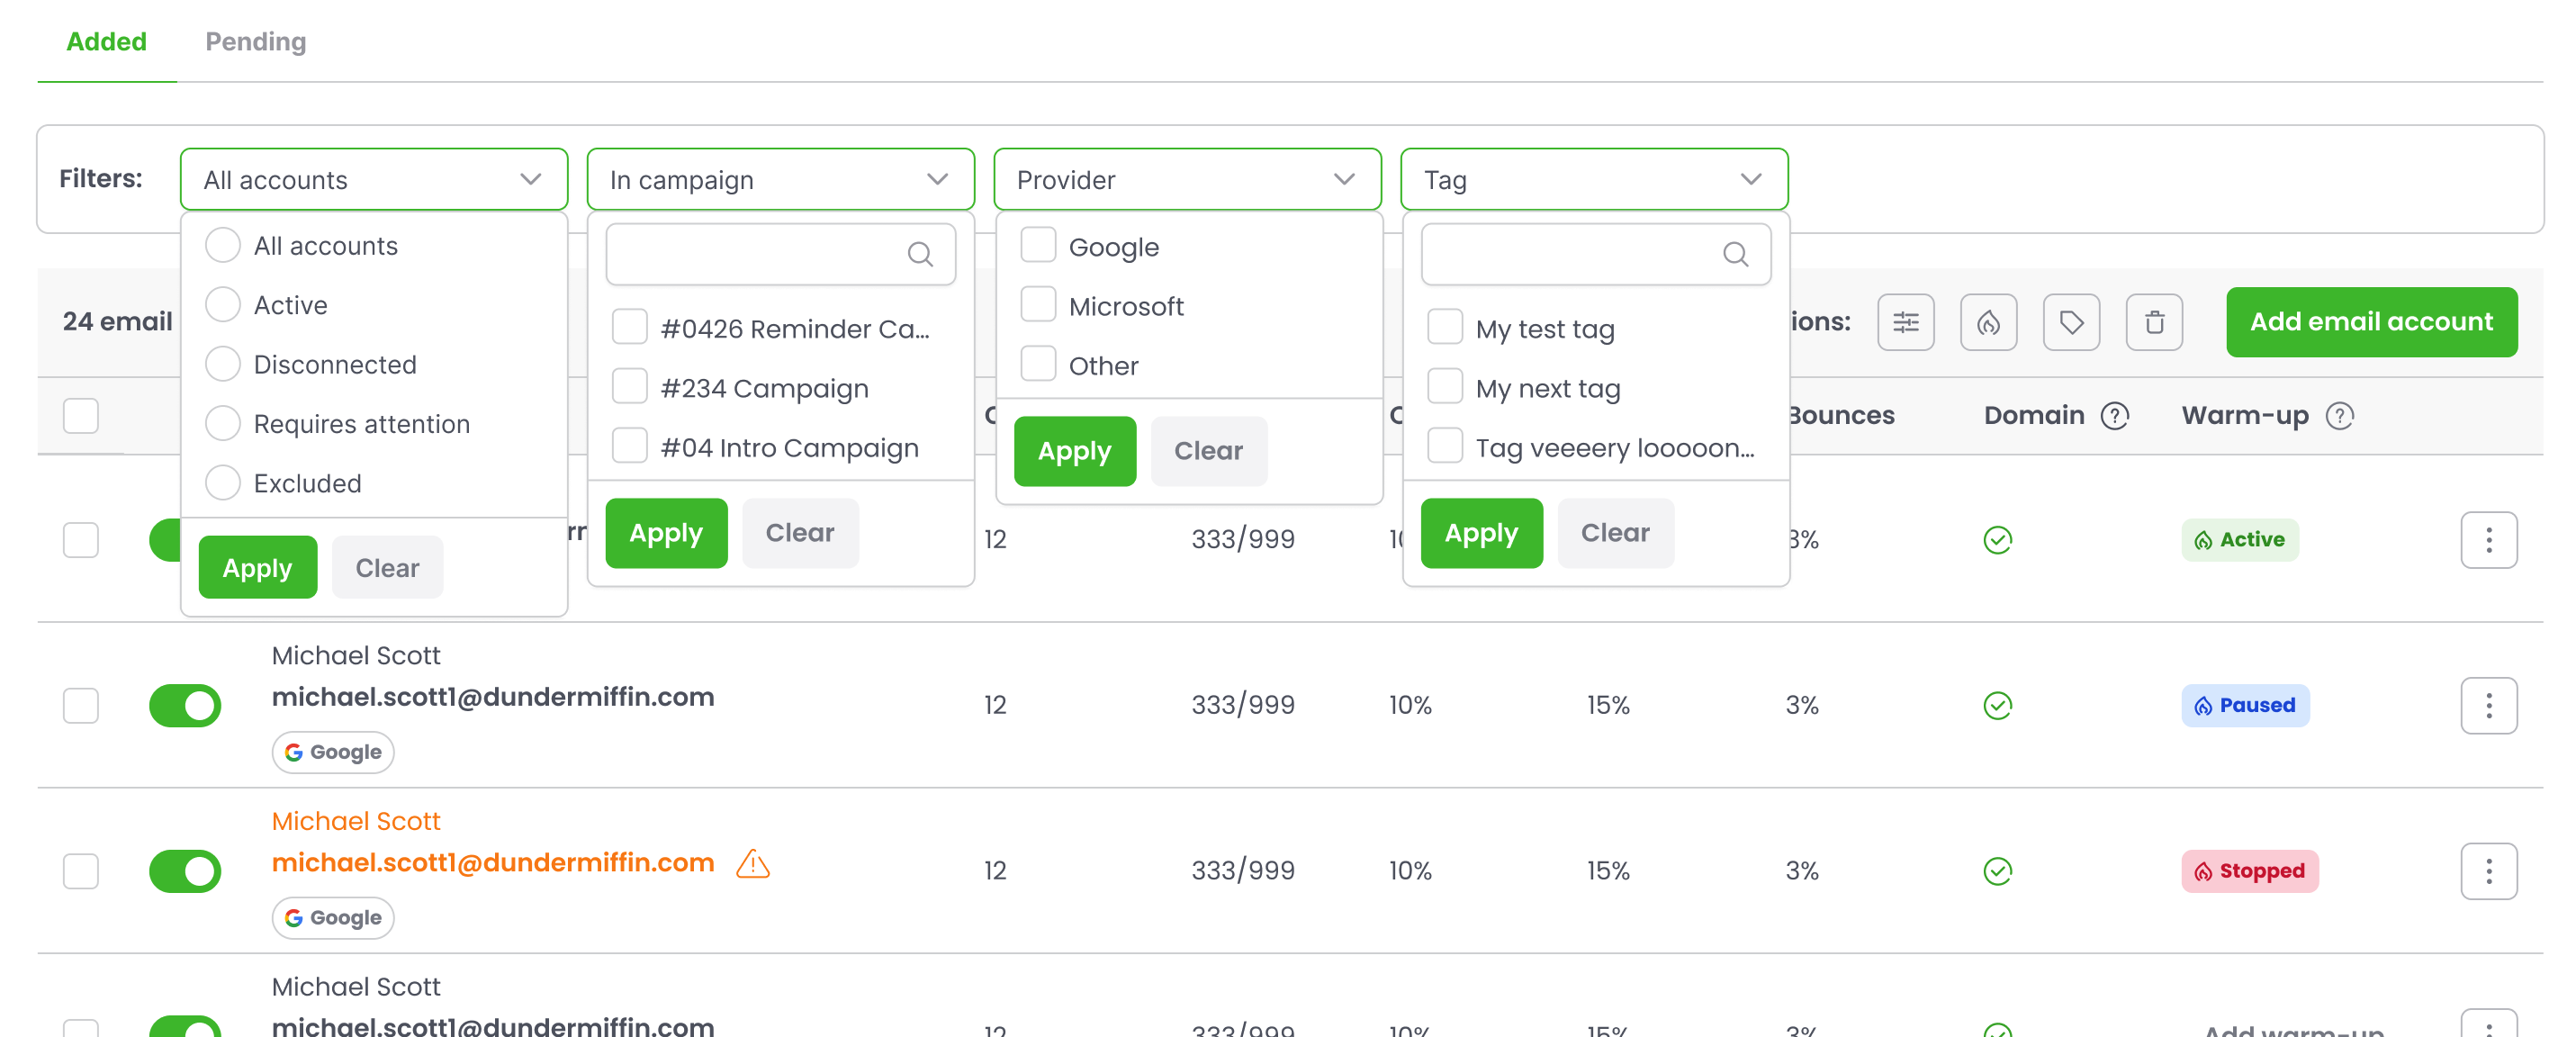The image size is (2576, 1037).
Task: Apply the Provider filter
Action: [1074, 451]
